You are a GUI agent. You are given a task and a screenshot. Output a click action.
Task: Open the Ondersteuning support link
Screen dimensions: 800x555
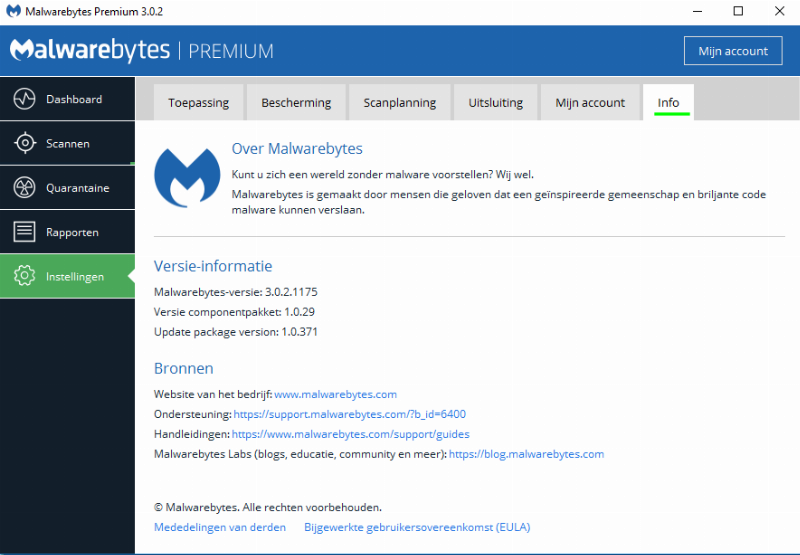pyautogui.click(x=349, y=414)
